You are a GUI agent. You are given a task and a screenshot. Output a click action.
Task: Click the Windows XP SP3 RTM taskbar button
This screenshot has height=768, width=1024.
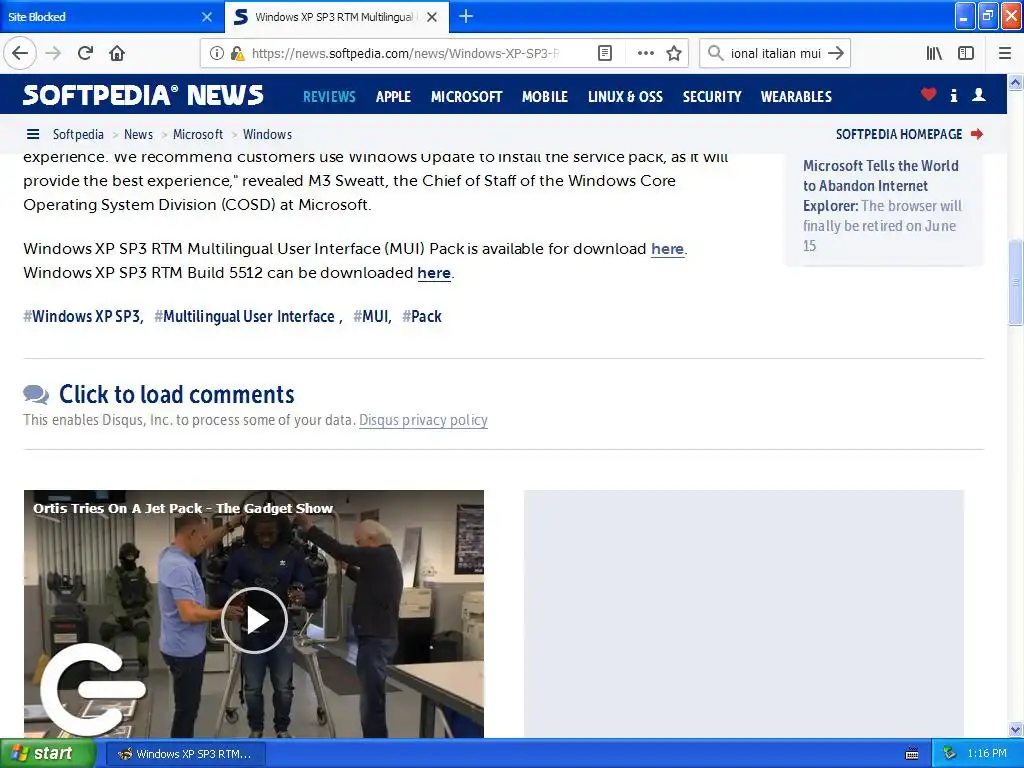click(186, 754)
